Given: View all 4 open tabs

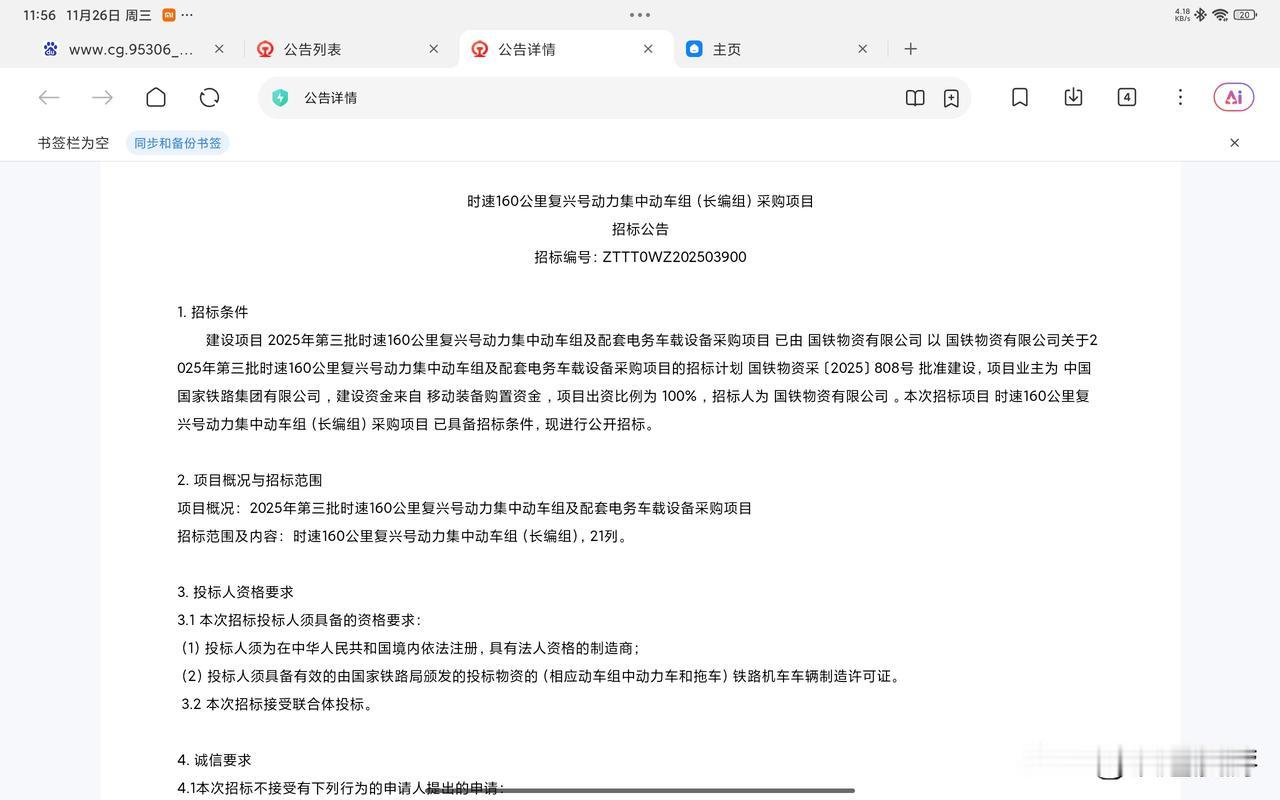Looking at the screenshot, I should pos(1126,97).
